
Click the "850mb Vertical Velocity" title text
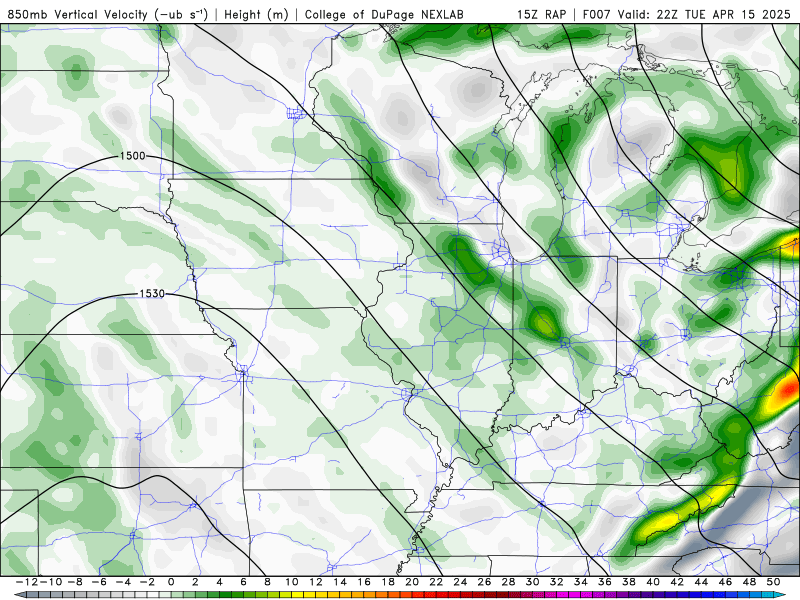pyautogui.click(x=77, y=14)
